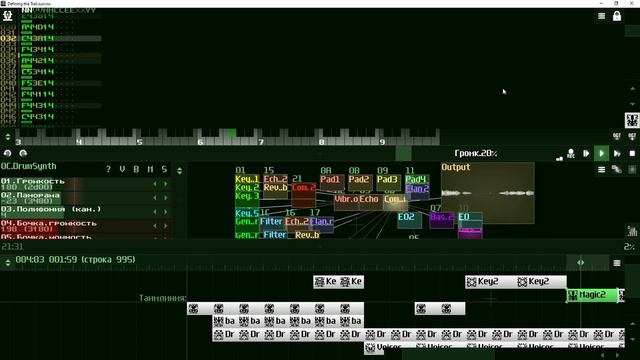
Task: Click the left octave OCT button
Action: (x=617, y=136)
